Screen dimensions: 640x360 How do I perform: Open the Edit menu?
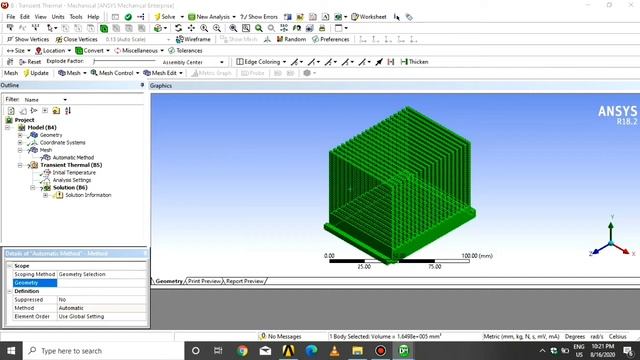click(25, 17)
